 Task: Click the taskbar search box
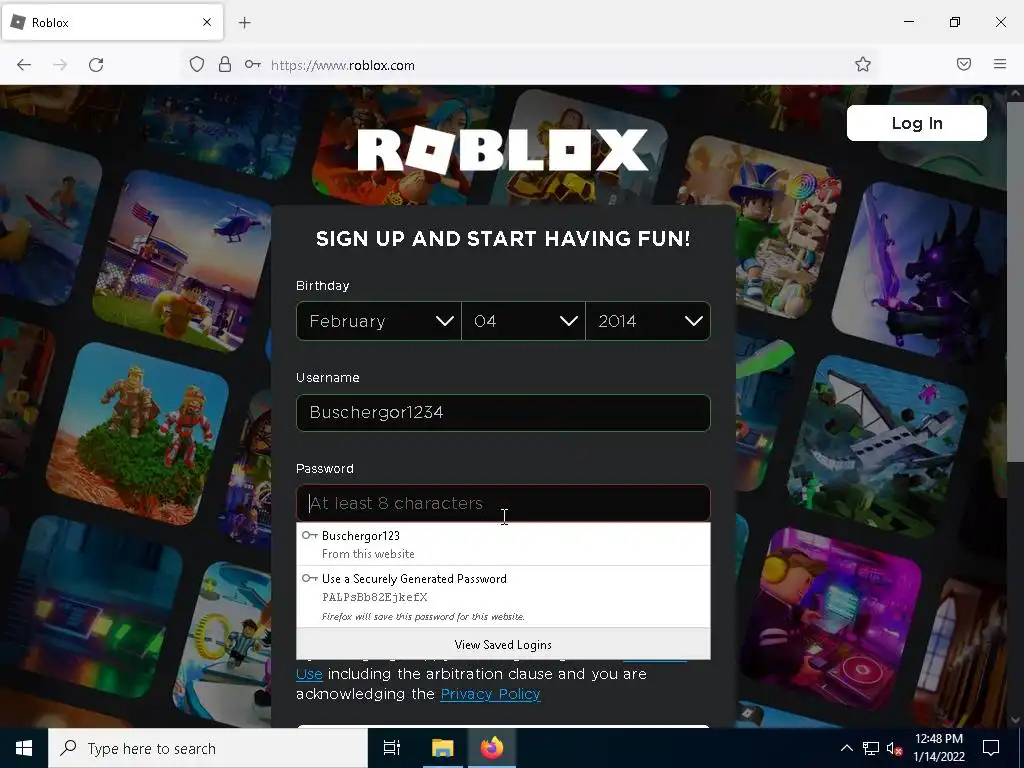point(208,748)
